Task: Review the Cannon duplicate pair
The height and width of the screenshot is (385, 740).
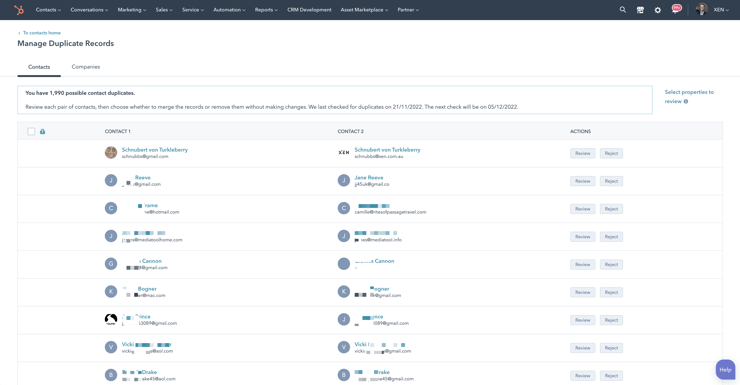Action: pos(582,265)
